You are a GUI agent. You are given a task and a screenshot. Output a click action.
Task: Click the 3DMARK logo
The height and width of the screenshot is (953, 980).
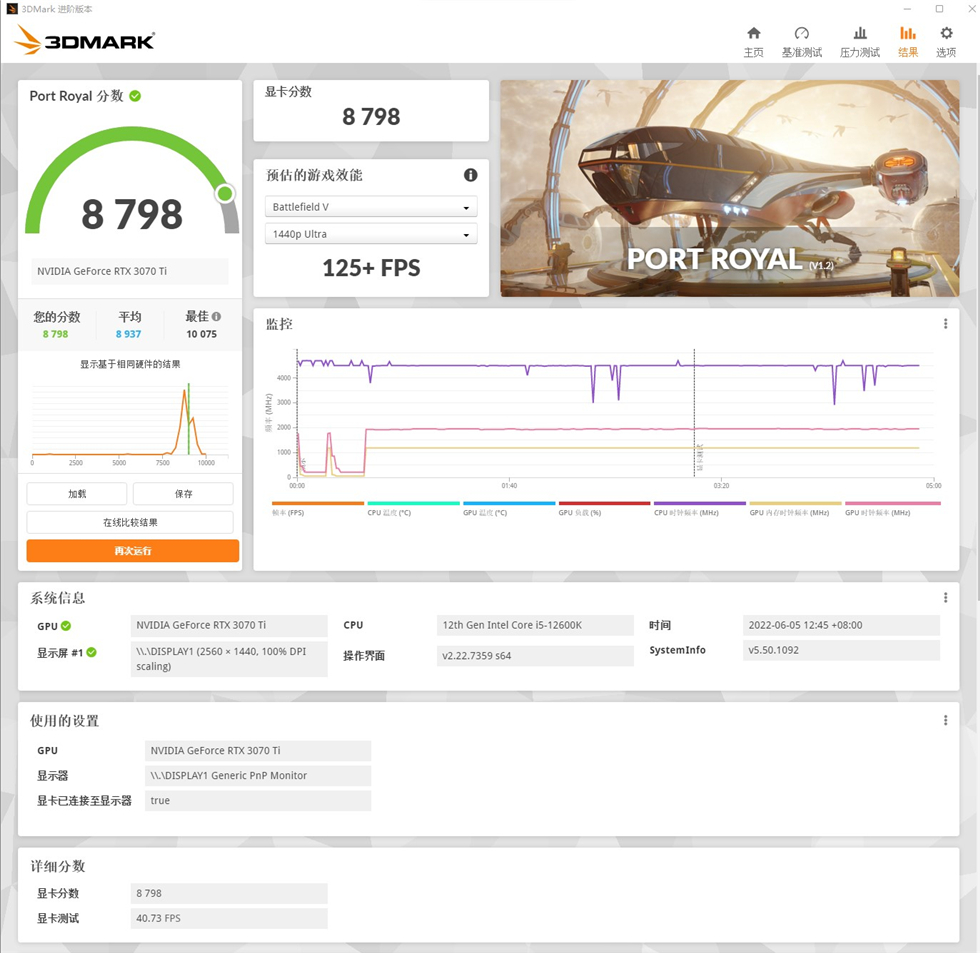tap(84, 40)
